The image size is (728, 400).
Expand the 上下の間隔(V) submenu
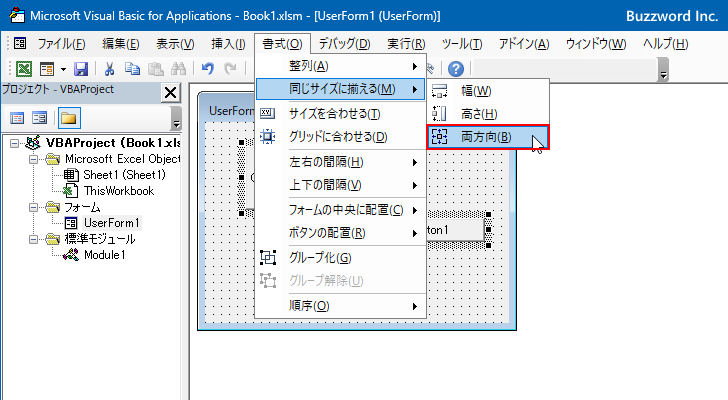click(341, 185)
